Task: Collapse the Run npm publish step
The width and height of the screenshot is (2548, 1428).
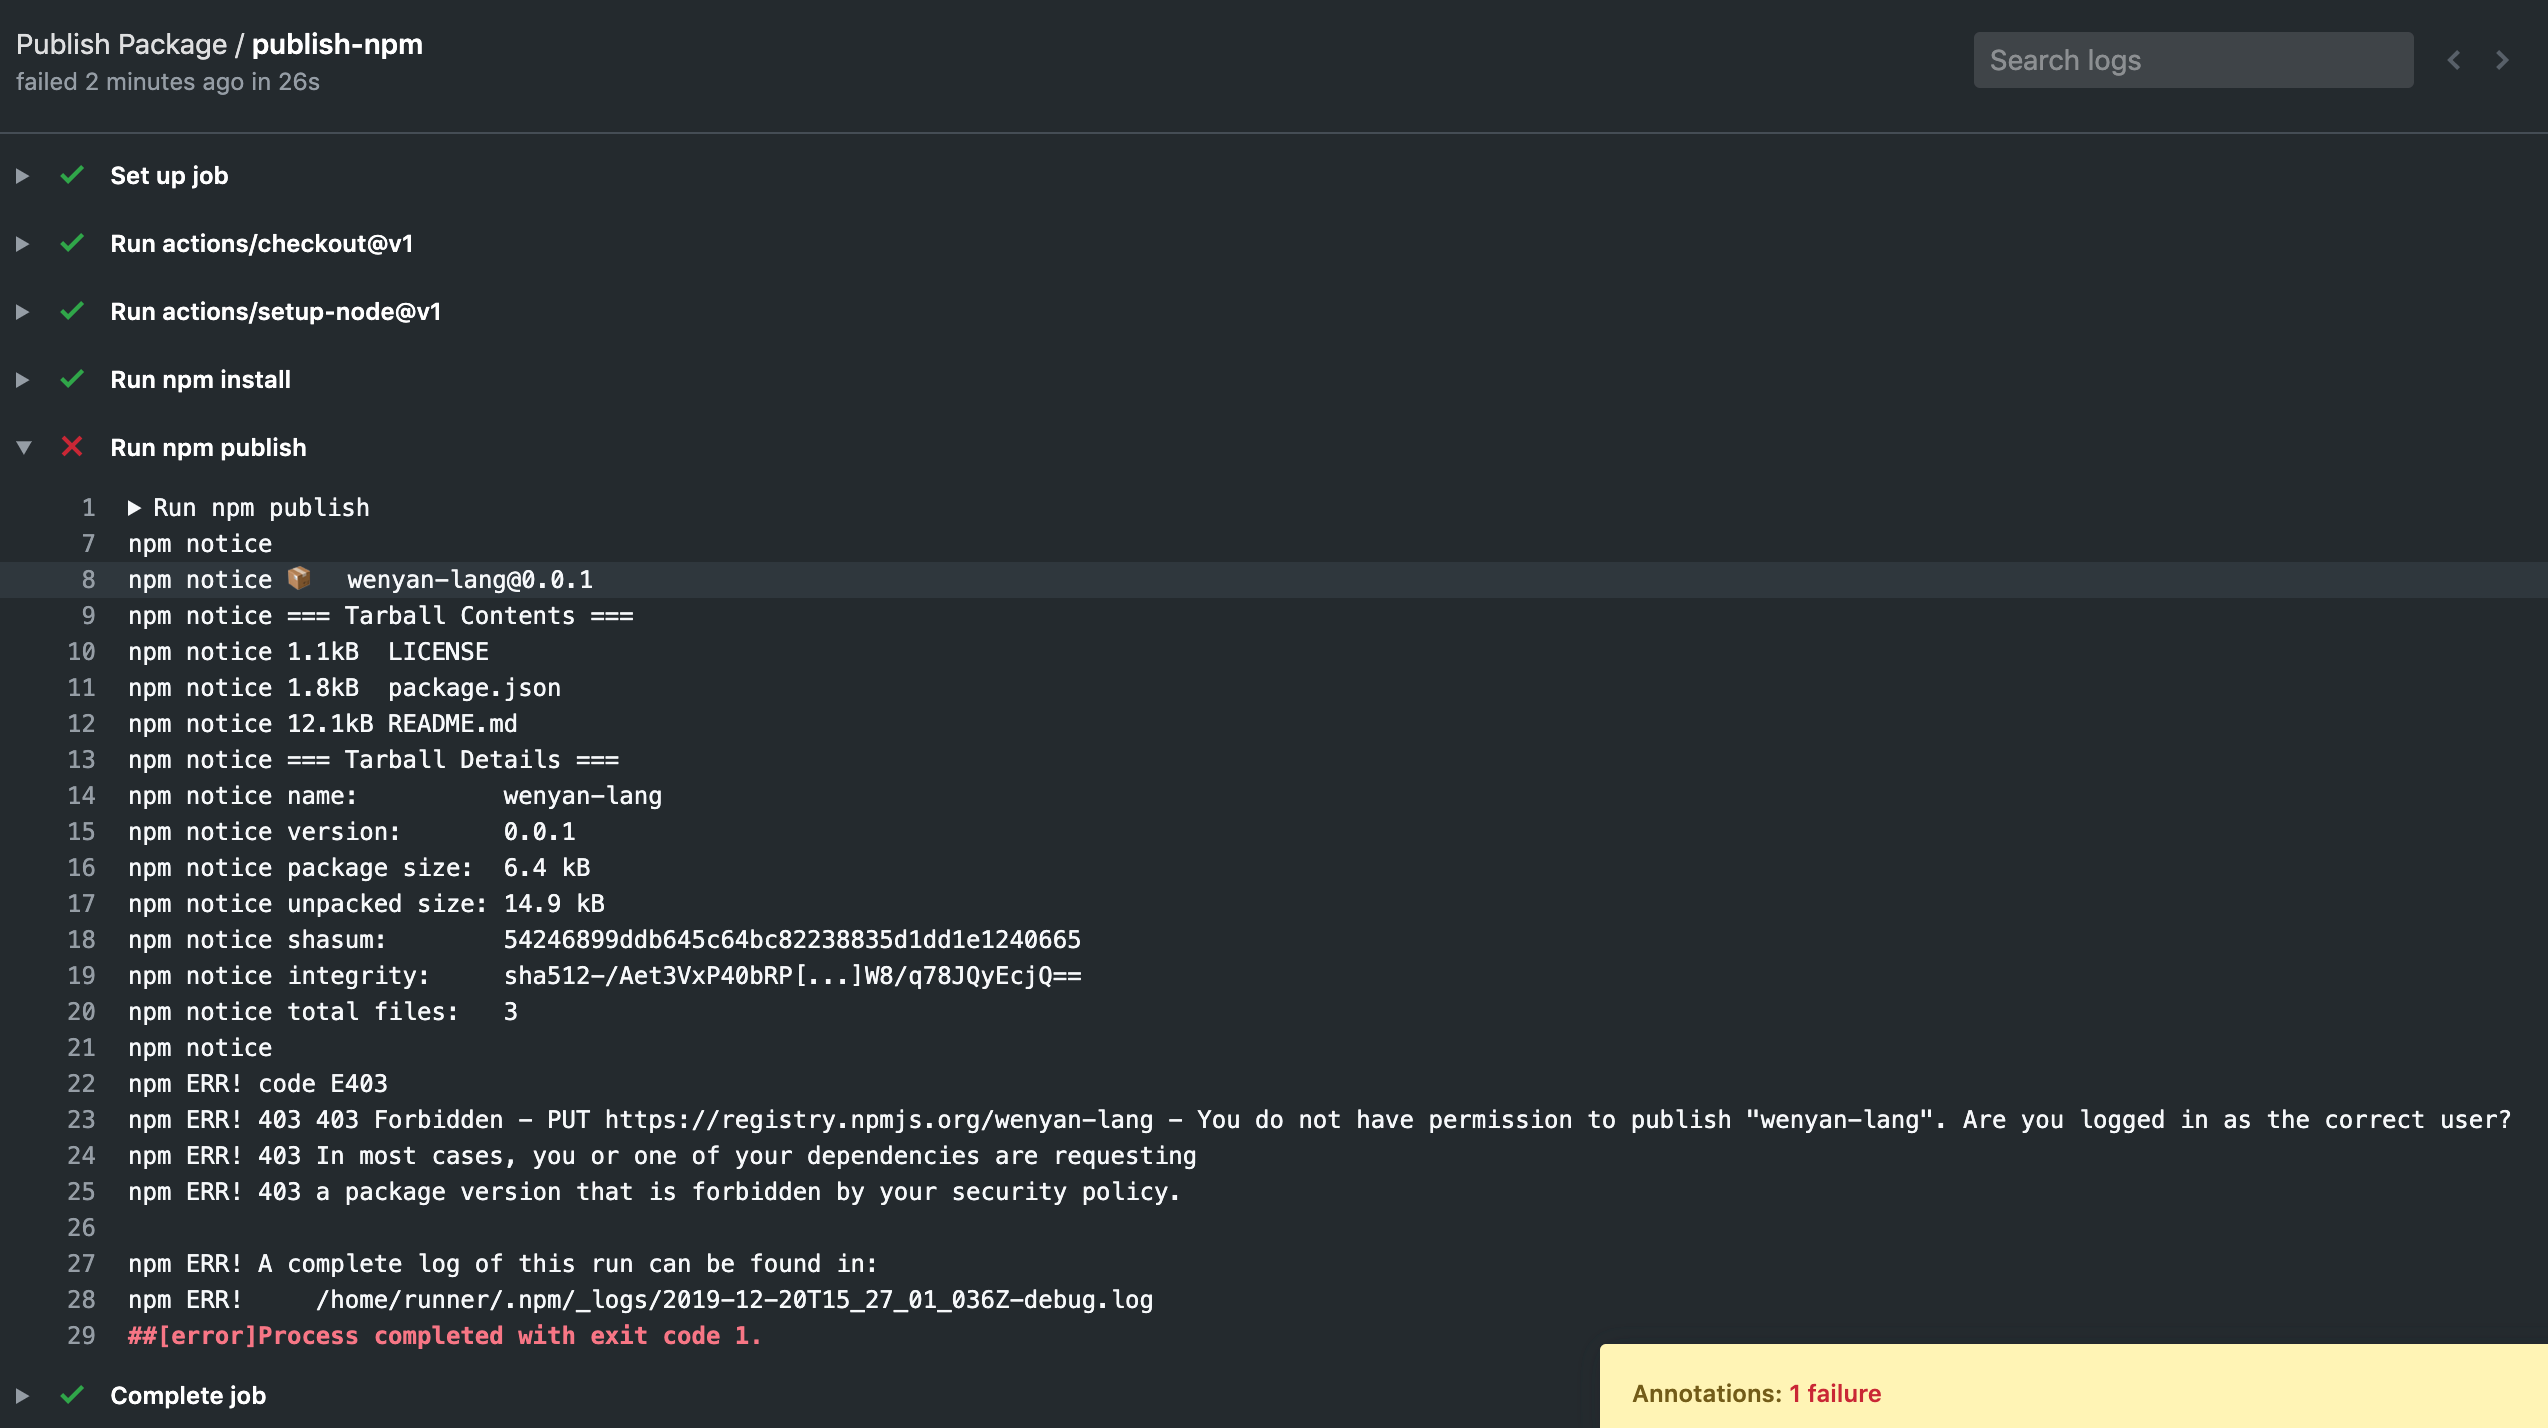Action: point(24,448)
